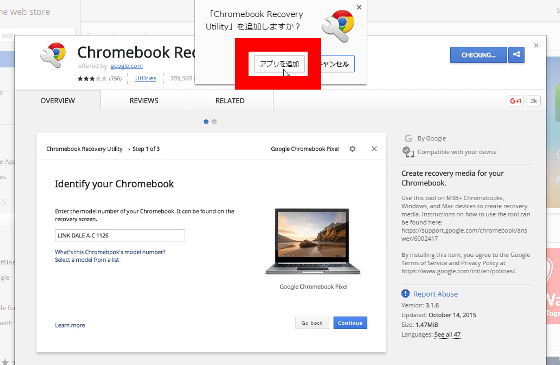Open the support.google.com instructions link

(464, 234)
